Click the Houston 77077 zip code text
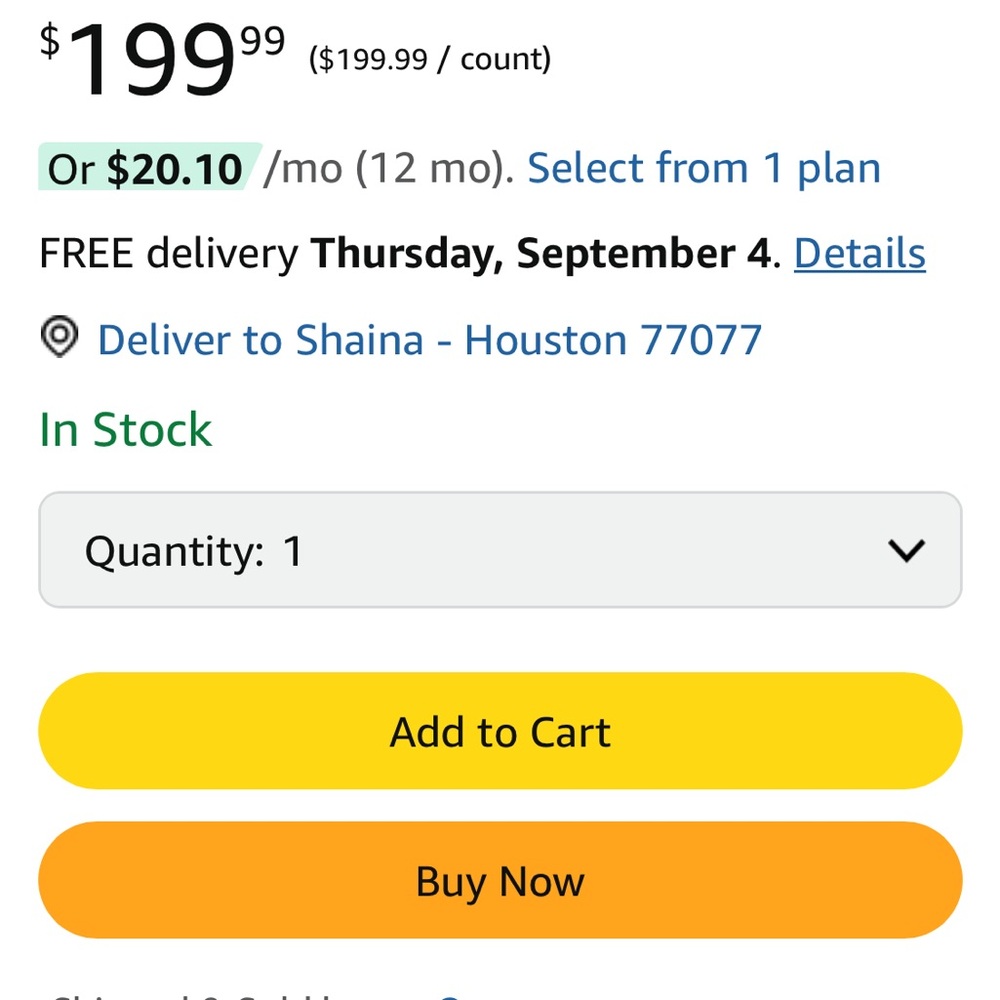The height and width of the screenshot is (1000, 1000). point(613,340)
